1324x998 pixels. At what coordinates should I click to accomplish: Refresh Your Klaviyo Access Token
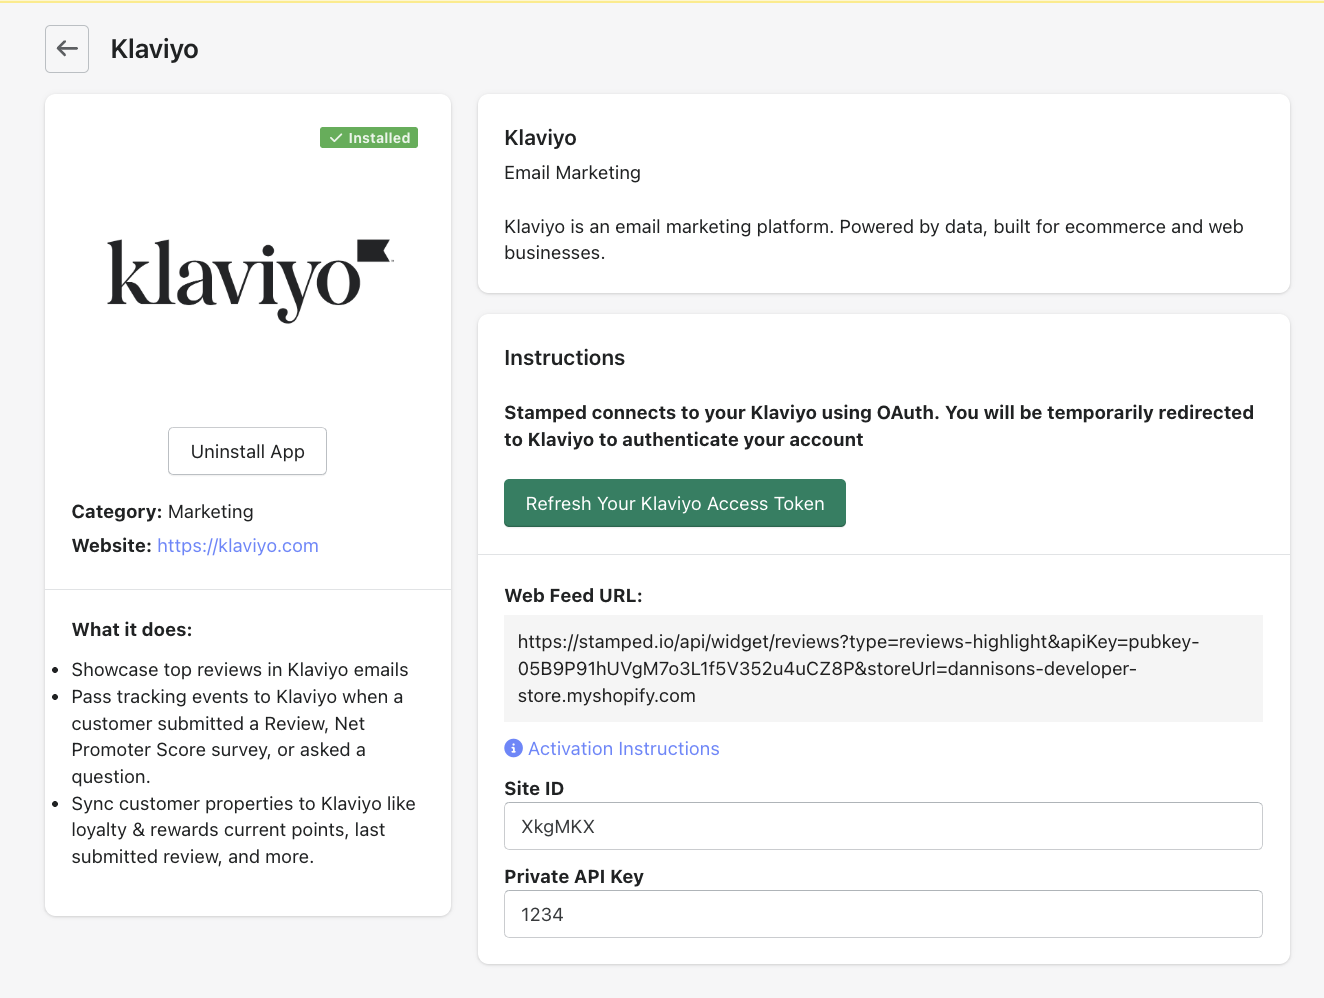(x=674, y=503)
